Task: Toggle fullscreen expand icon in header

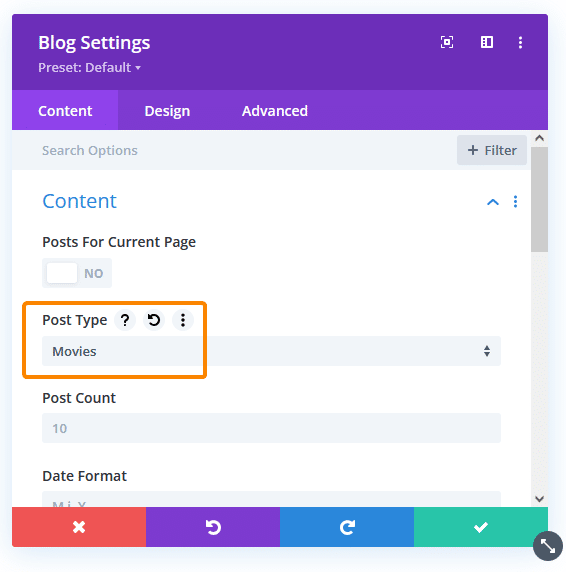Action: [447, 42]
